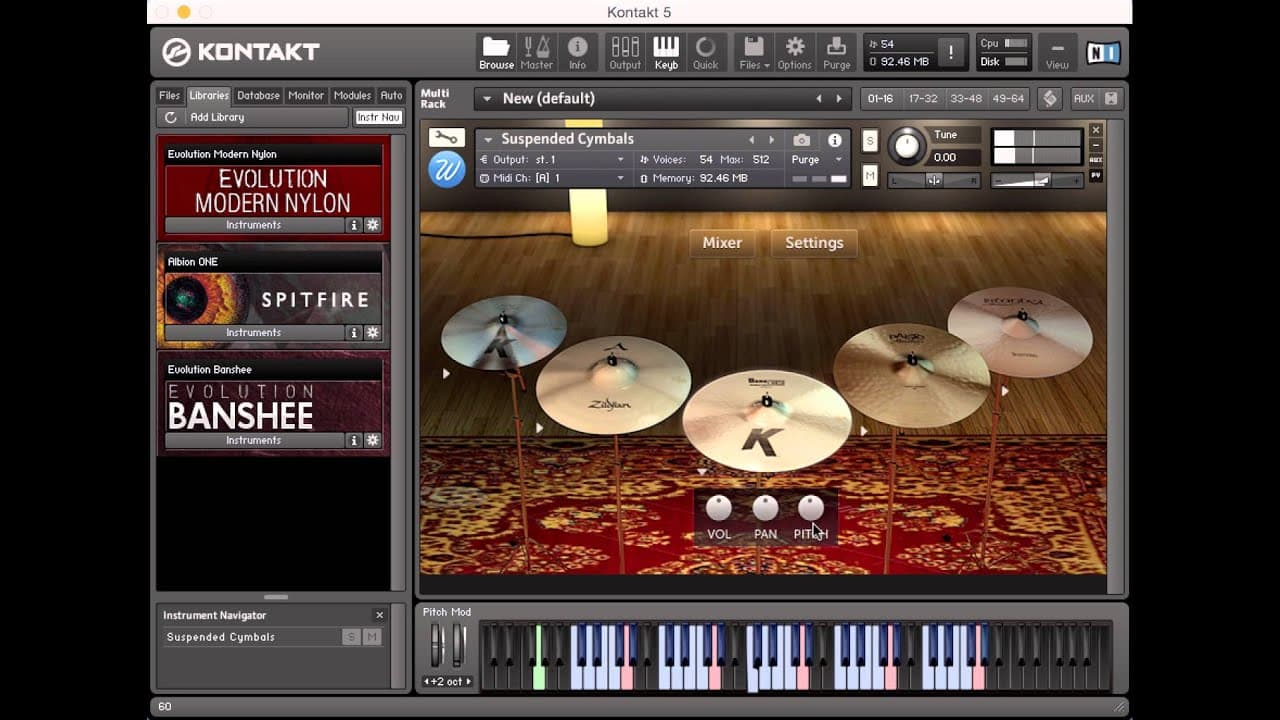
Task: Show rack page 49-64
Action: tap(1007, 98)
